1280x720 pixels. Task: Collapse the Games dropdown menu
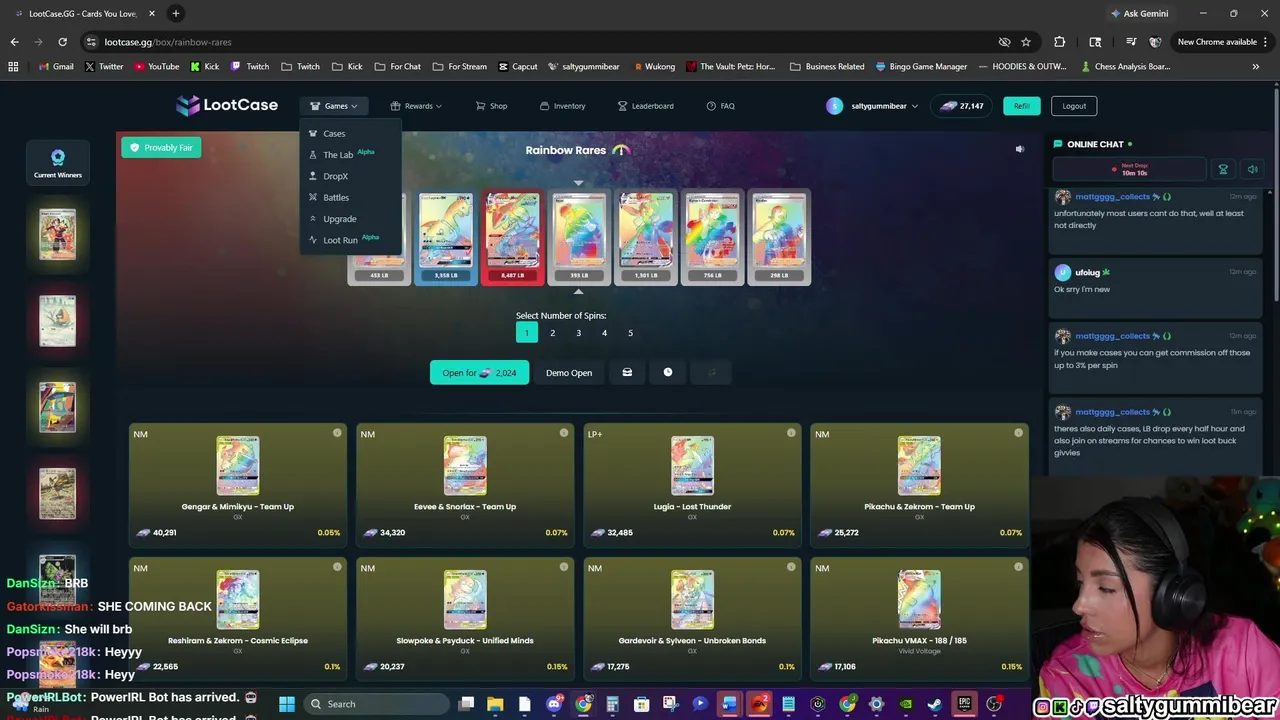click(334, 106)
